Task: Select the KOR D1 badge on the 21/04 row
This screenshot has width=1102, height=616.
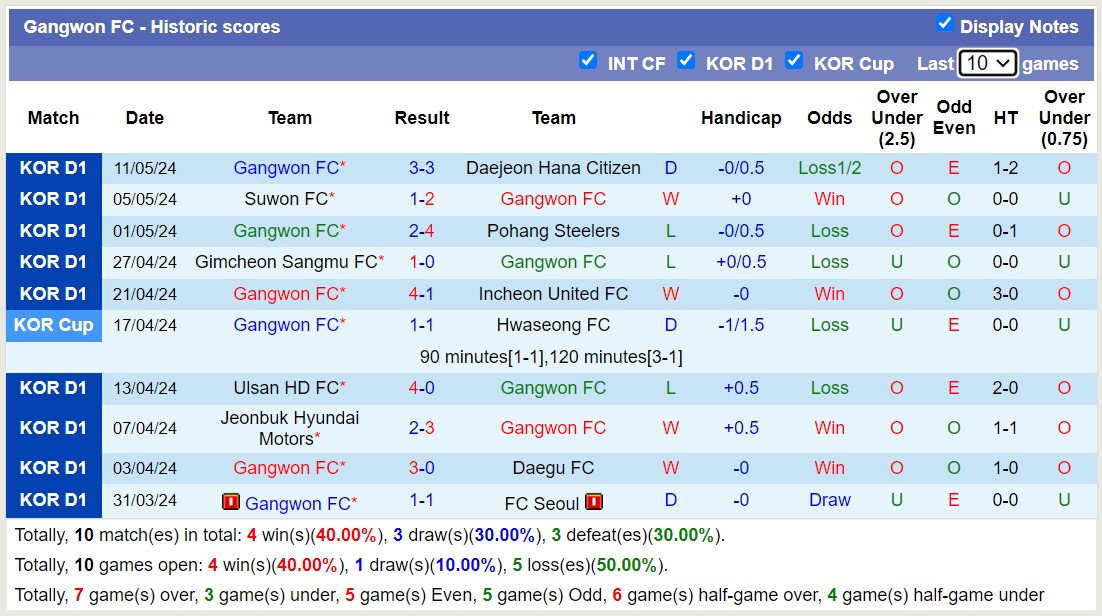Action: [53, 293]
